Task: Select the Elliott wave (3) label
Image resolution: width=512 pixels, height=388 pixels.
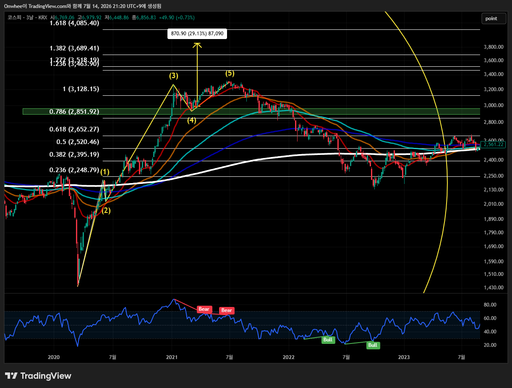Action: pyautogui.click(x=173, y=76)
